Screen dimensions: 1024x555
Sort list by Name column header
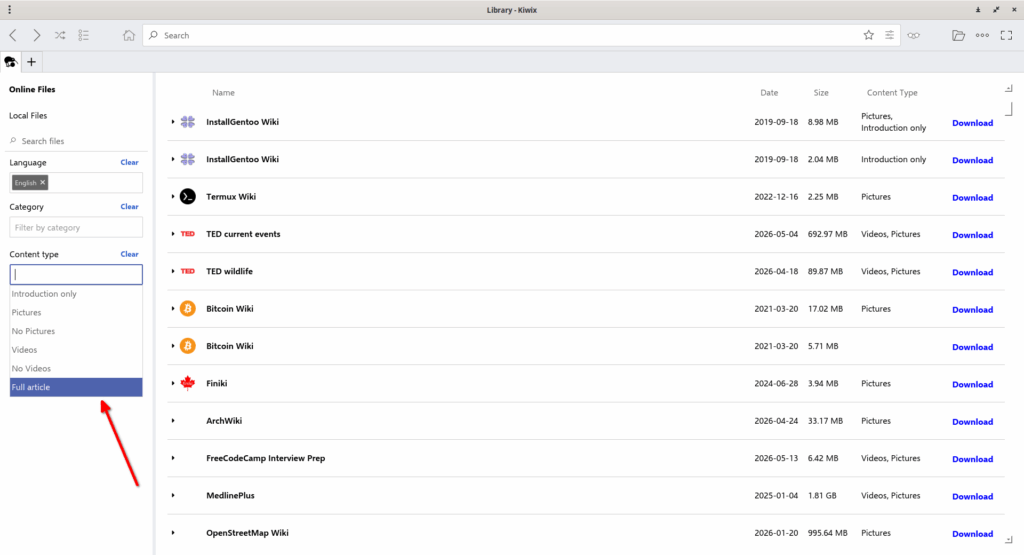(x=223, y=93)
